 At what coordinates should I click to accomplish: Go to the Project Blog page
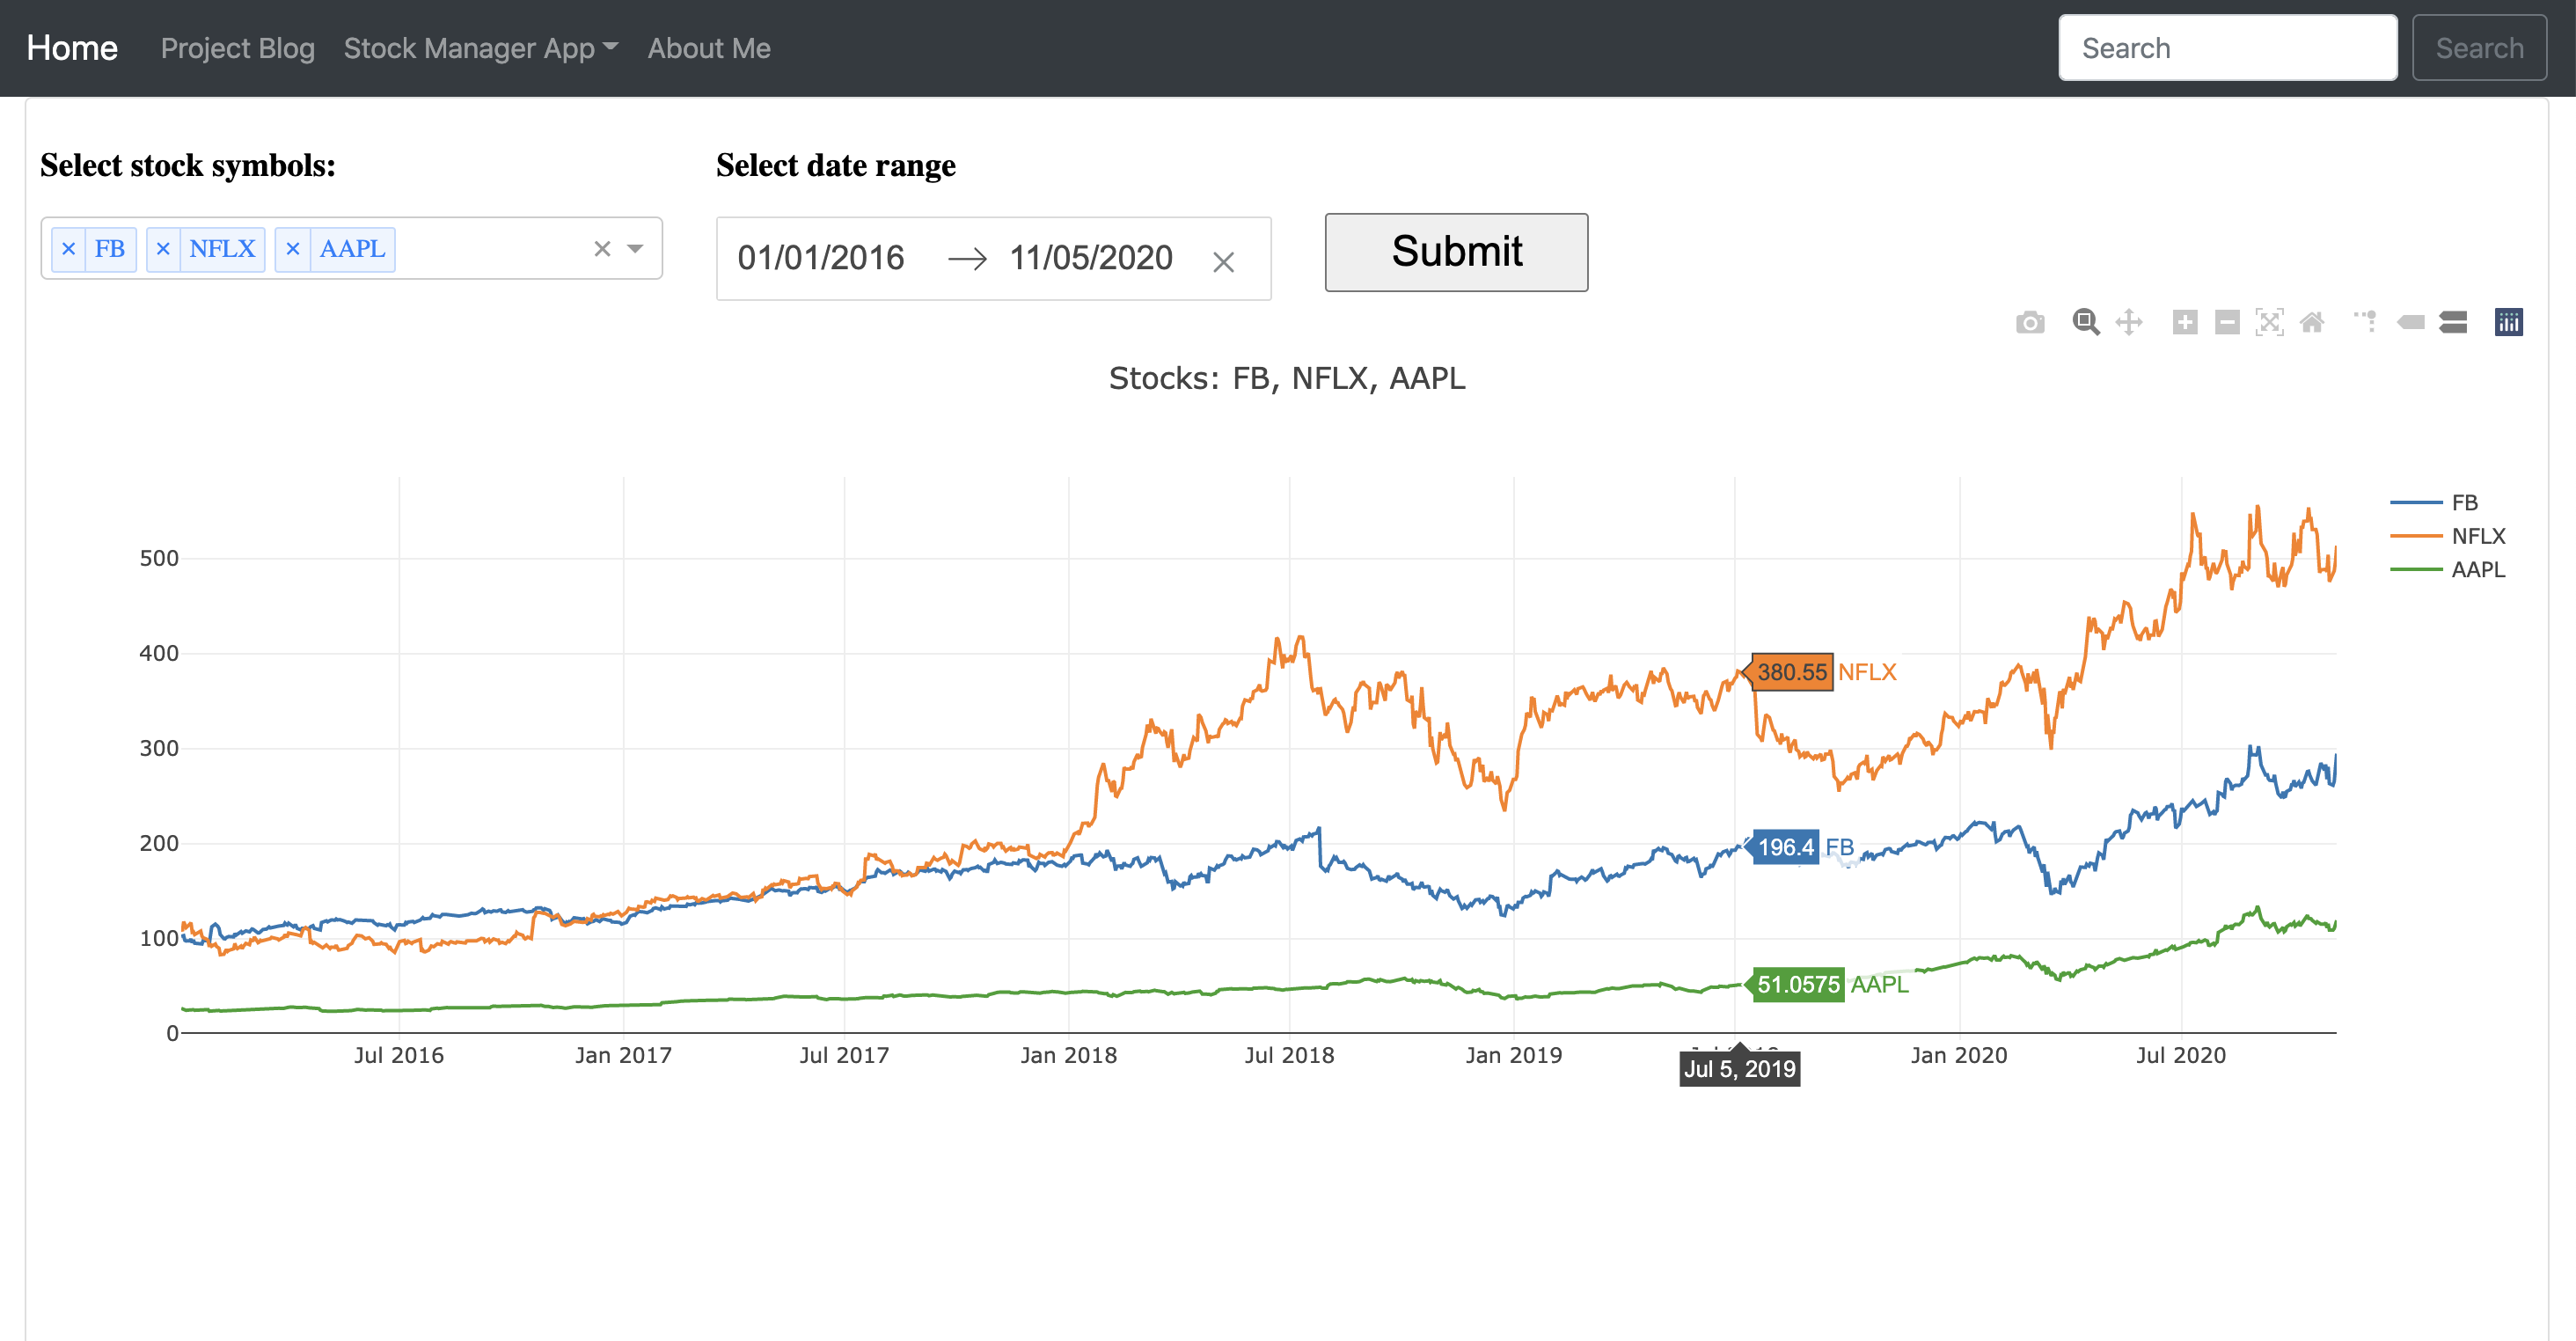(237, 47)
